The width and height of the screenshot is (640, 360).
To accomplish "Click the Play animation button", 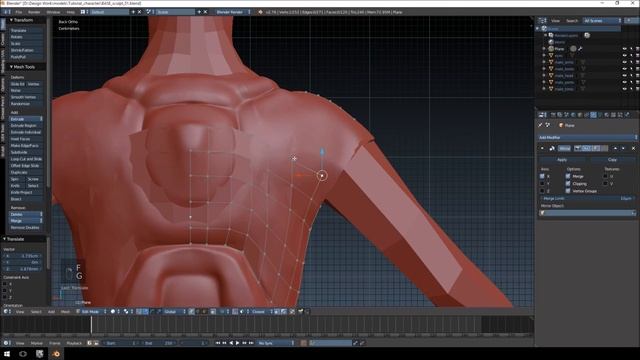I will click(x=238, y=343).
